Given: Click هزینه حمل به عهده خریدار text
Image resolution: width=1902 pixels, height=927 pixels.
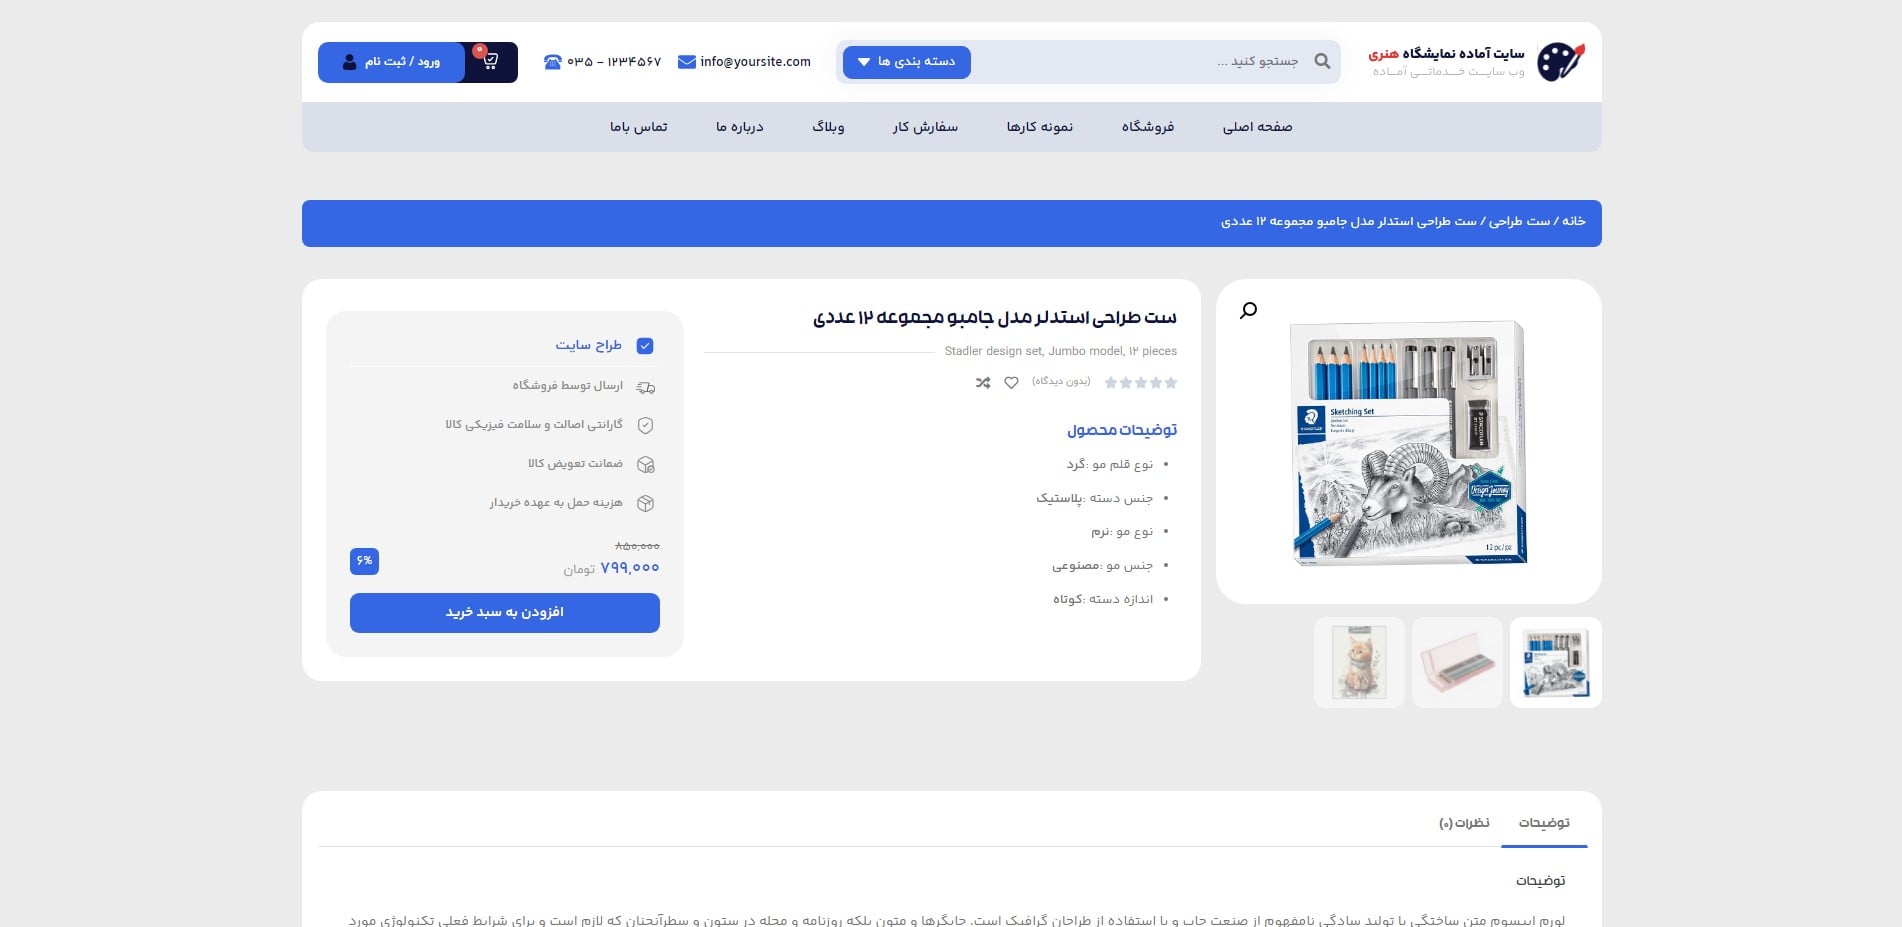Looking at the screenshot, I should (x=556, y=503).
